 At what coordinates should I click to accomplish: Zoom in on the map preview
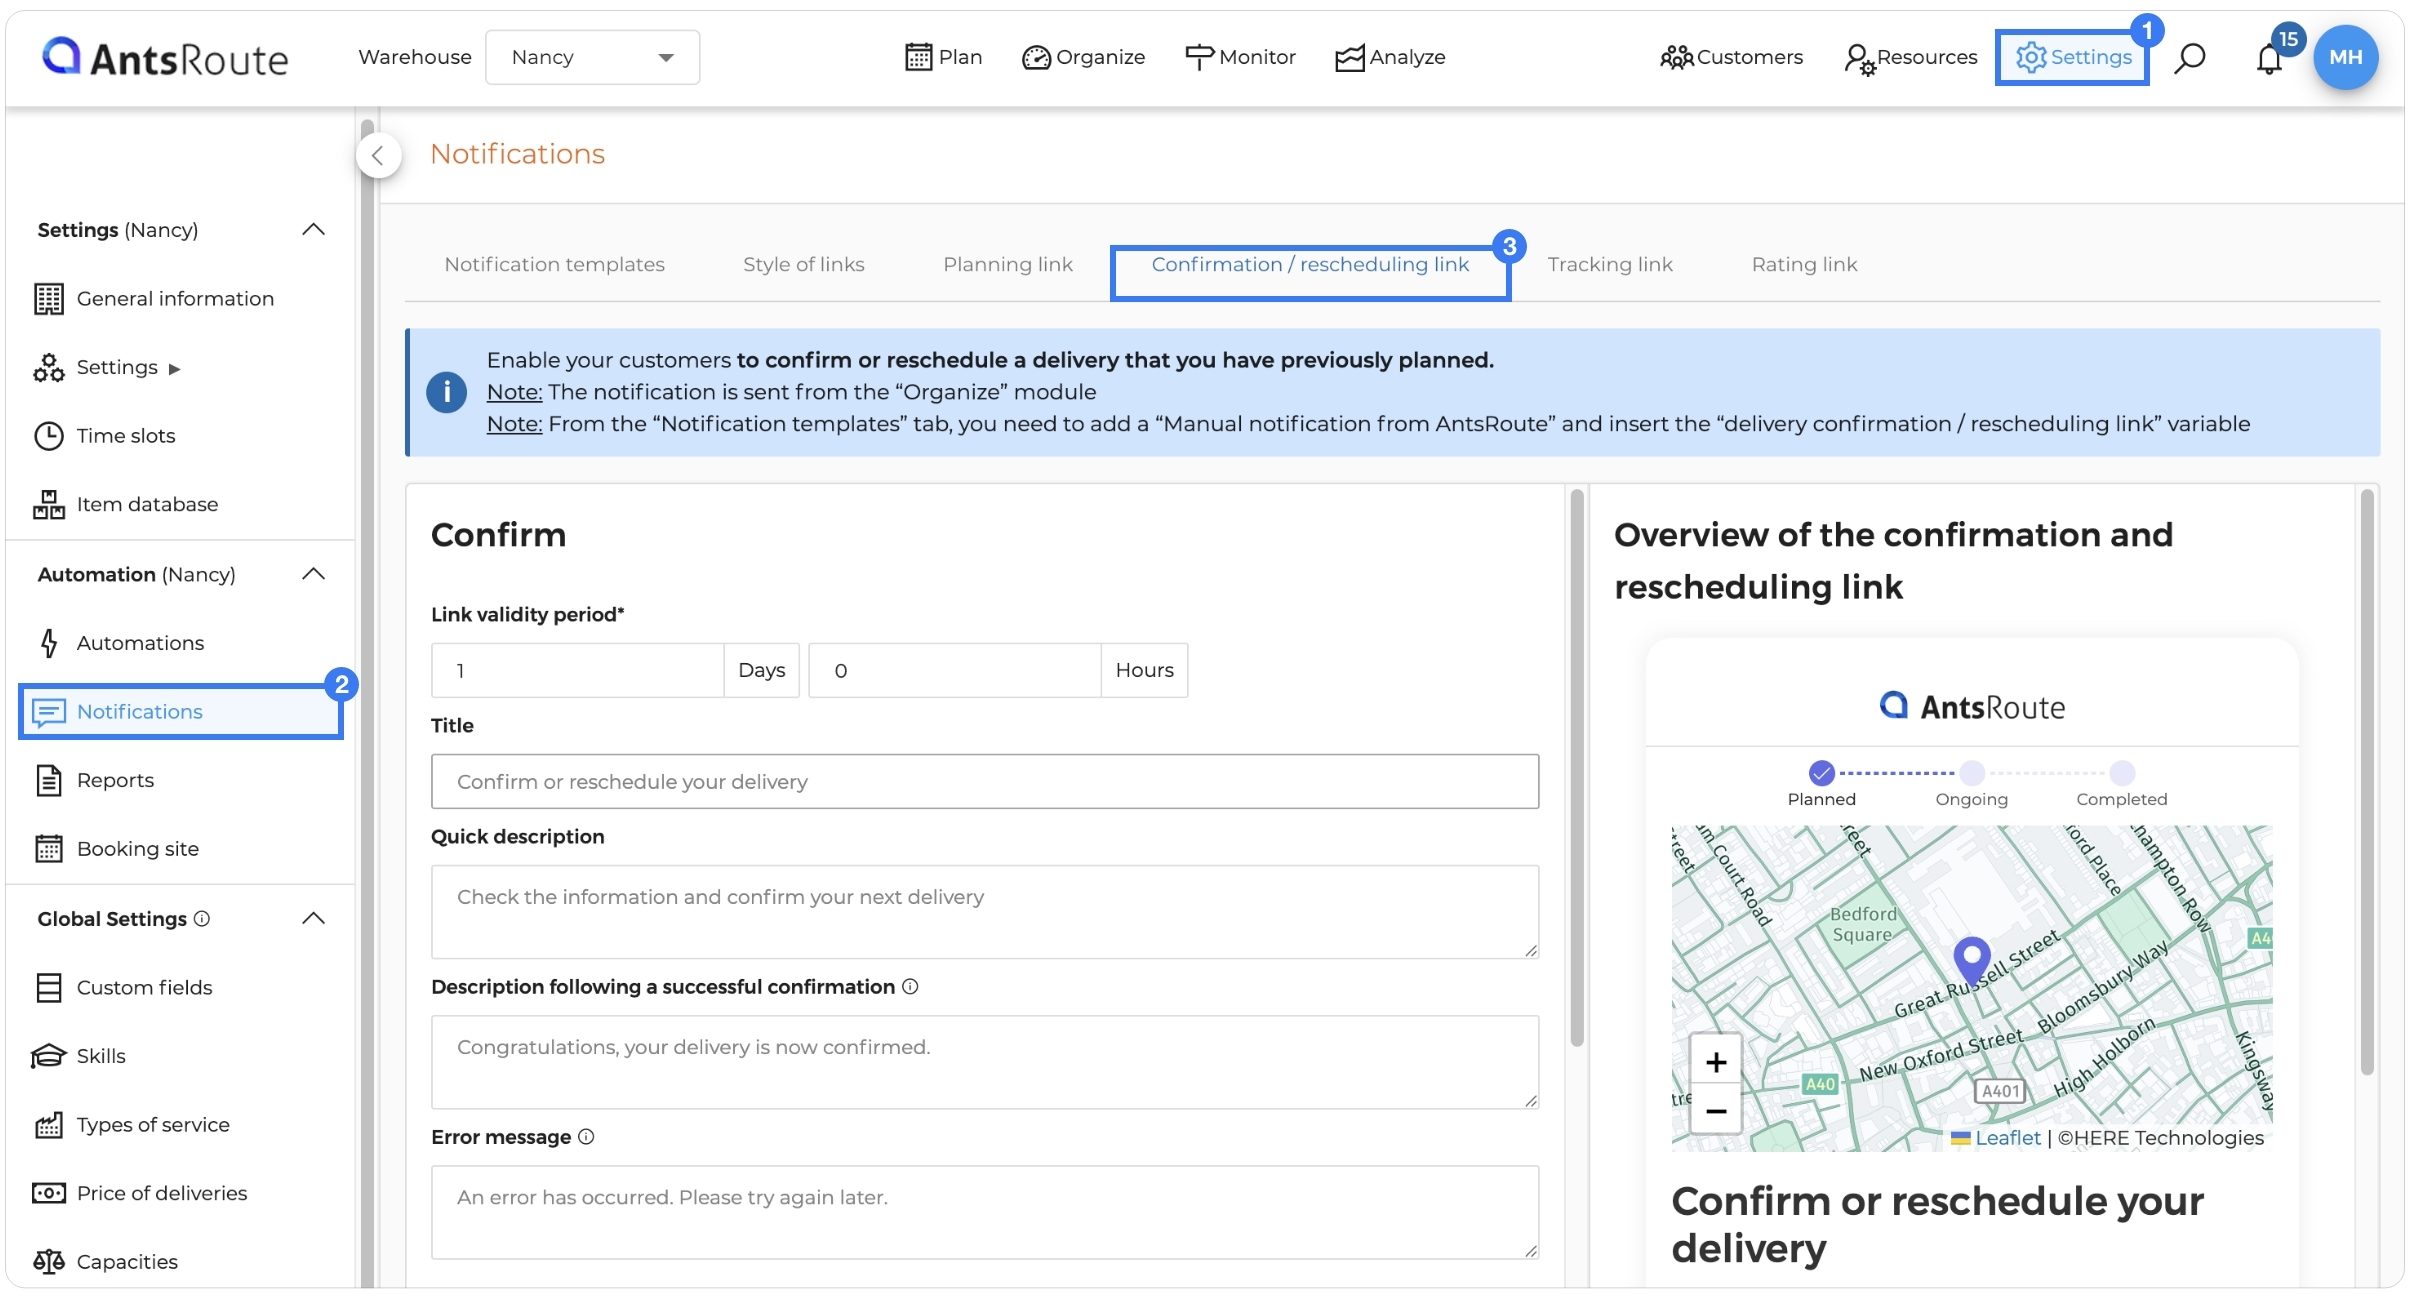1716,1062
